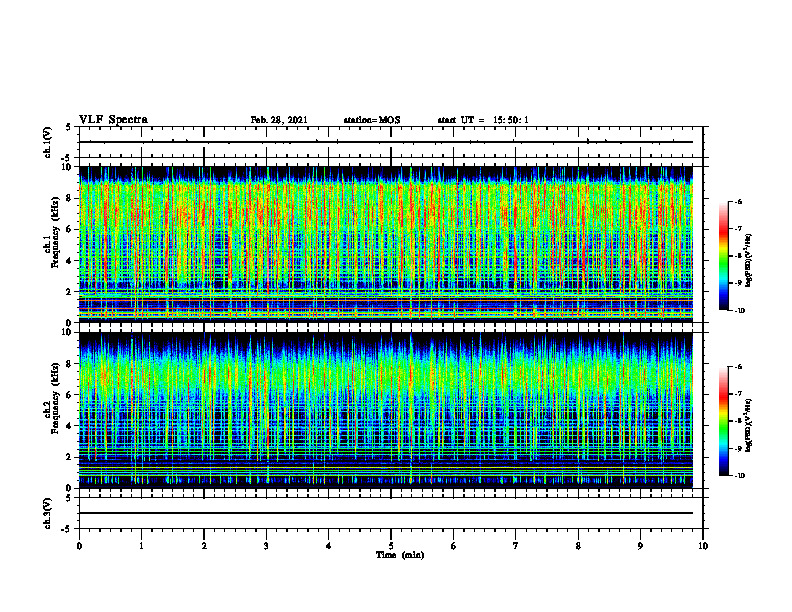Screen dimensions: 792x612
Task: Click the "station=MOS" header label
Action: pyautogui.click(x=372, y=120)
